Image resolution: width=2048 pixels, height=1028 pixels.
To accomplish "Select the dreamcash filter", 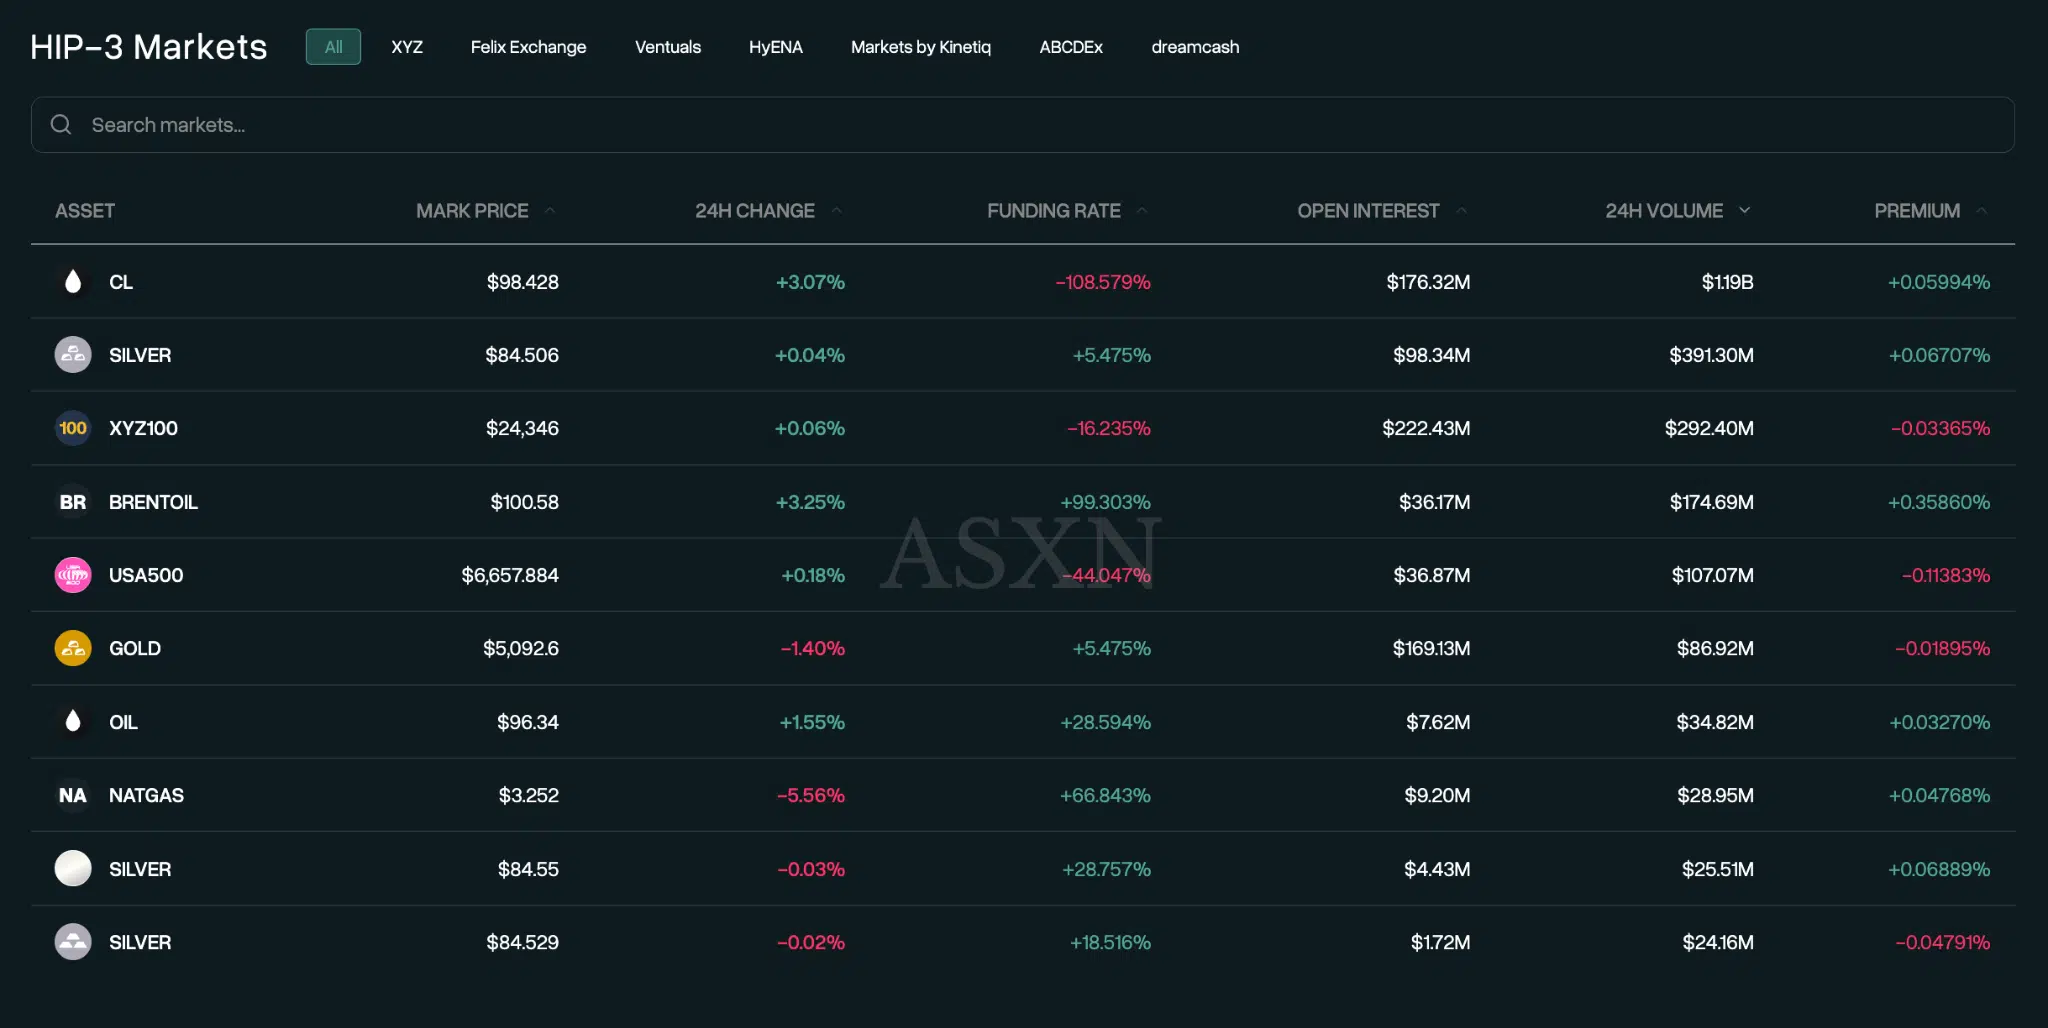I will (1194, 47).
